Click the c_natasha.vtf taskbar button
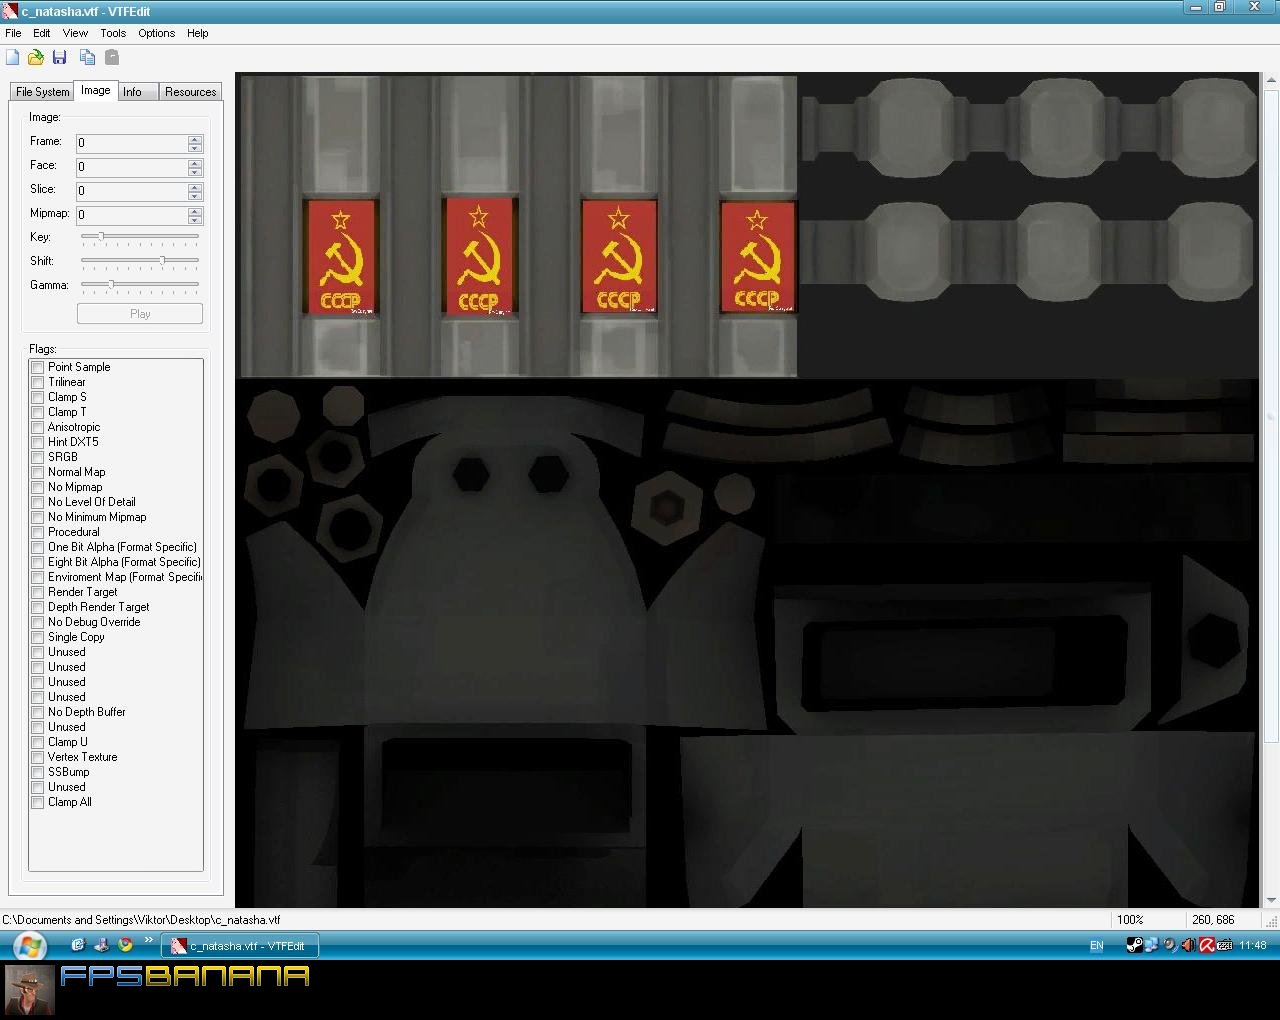Viewport: 1280px width, 1020px height. pos(240,946)
